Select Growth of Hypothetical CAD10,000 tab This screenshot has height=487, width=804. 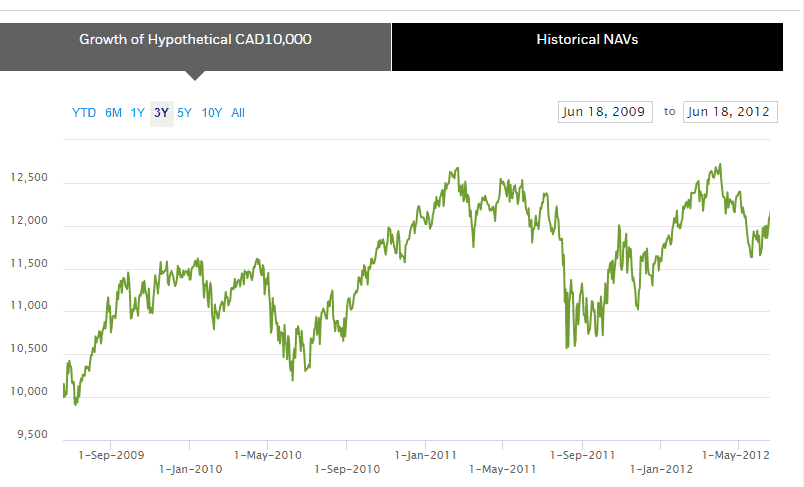pos(195,41)
